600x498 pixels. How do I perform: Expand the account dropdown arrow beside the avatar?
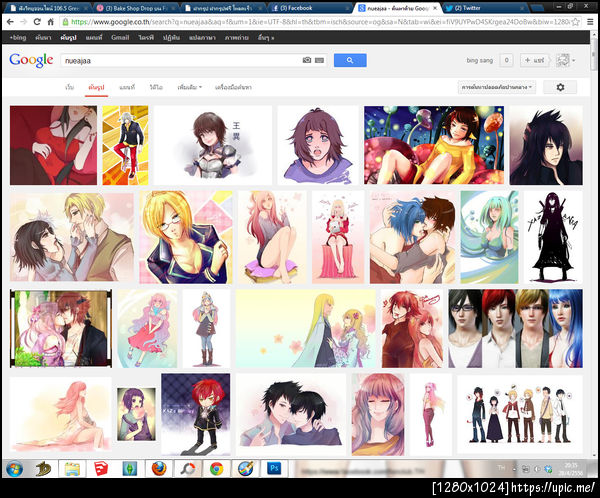[x=574, y=60]
